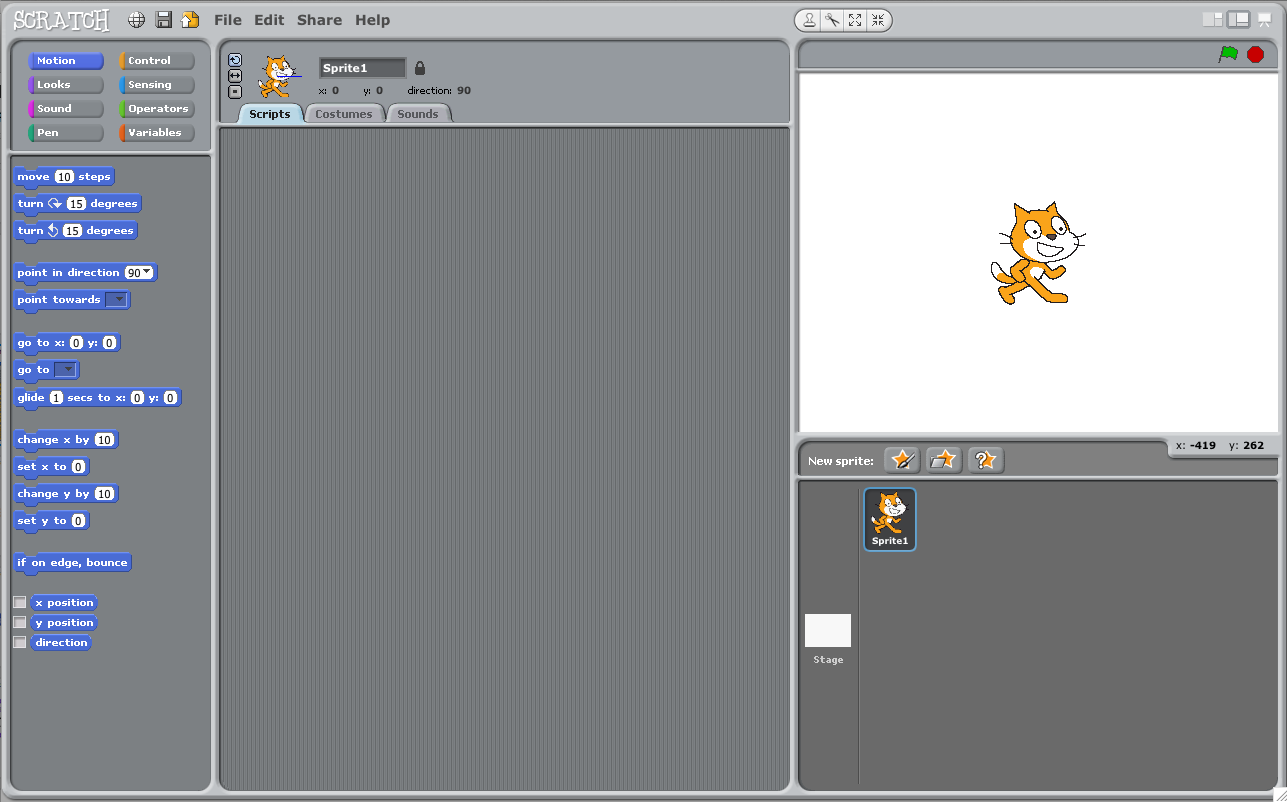Set rotation style to left-right flip
1287x802 pixels.
(235, 76)
